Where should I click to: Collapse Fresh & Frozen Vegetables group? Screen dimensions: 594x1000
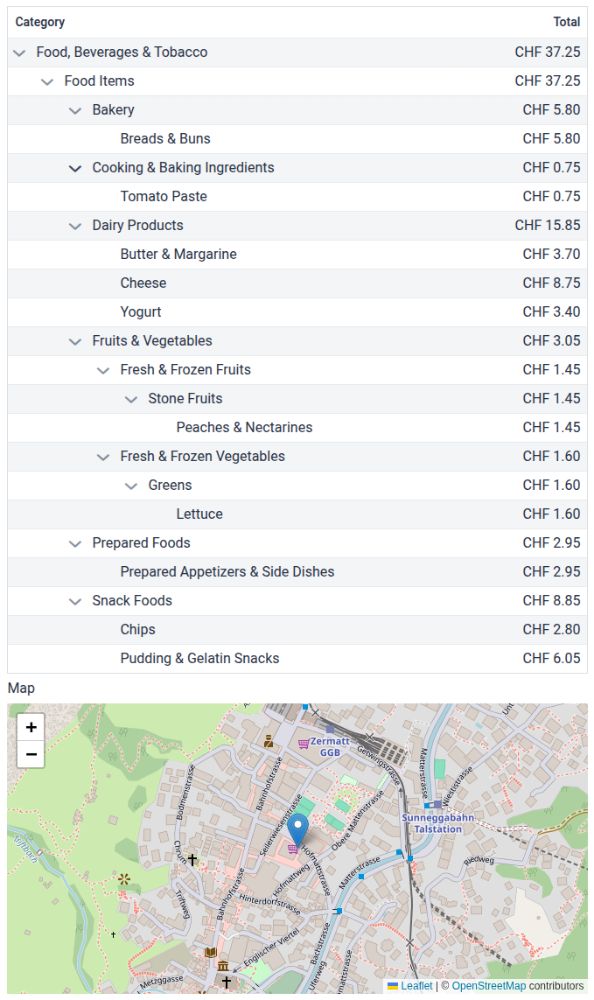coord(103,456)
